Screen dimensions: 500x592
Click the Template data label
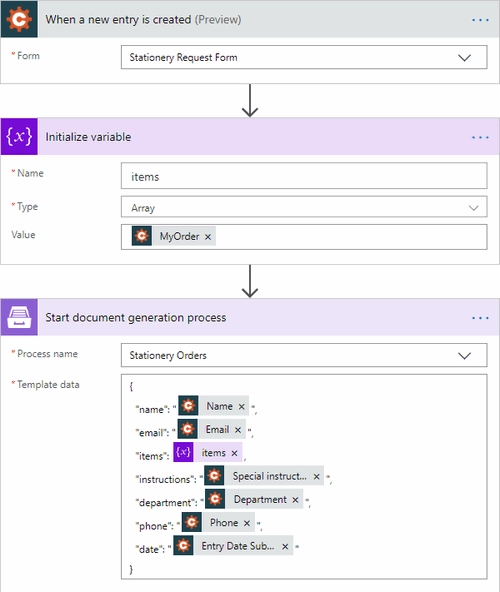tap(48, 385)
